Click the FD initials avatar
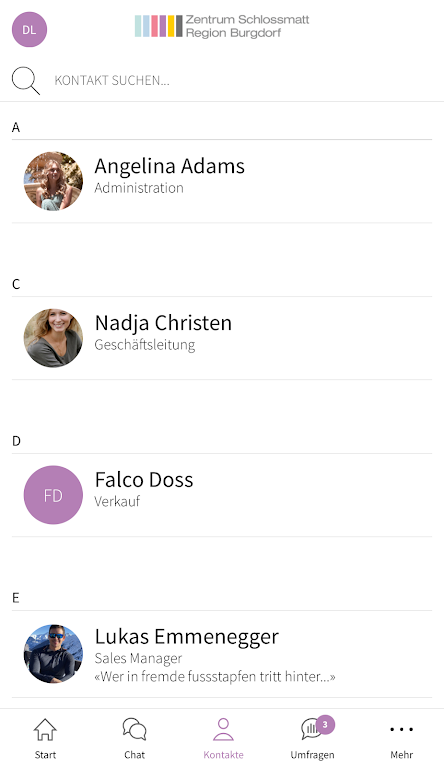The height and width of the screenshot is (768, 444). (53, 495)
